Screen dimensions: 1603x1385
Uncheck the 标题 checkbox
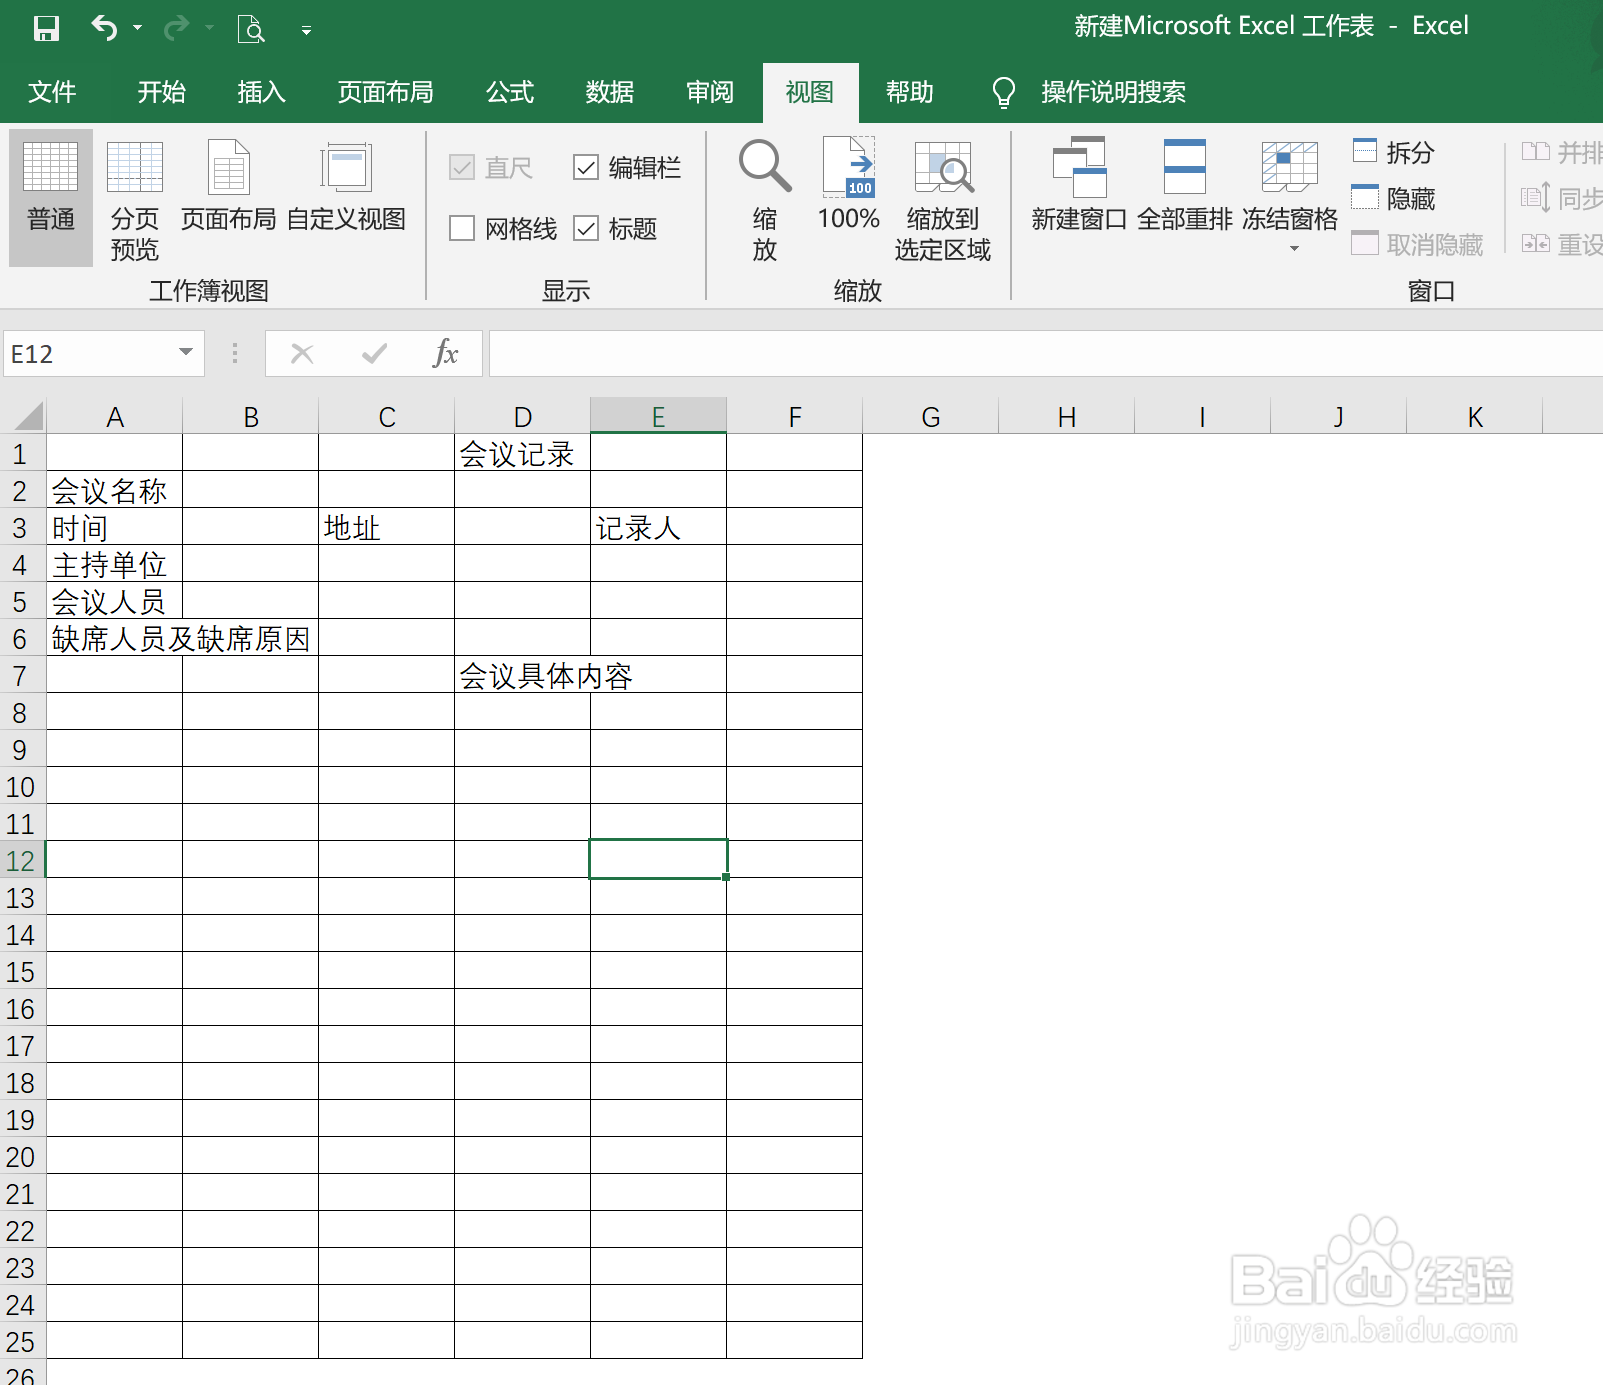point(587,228)
